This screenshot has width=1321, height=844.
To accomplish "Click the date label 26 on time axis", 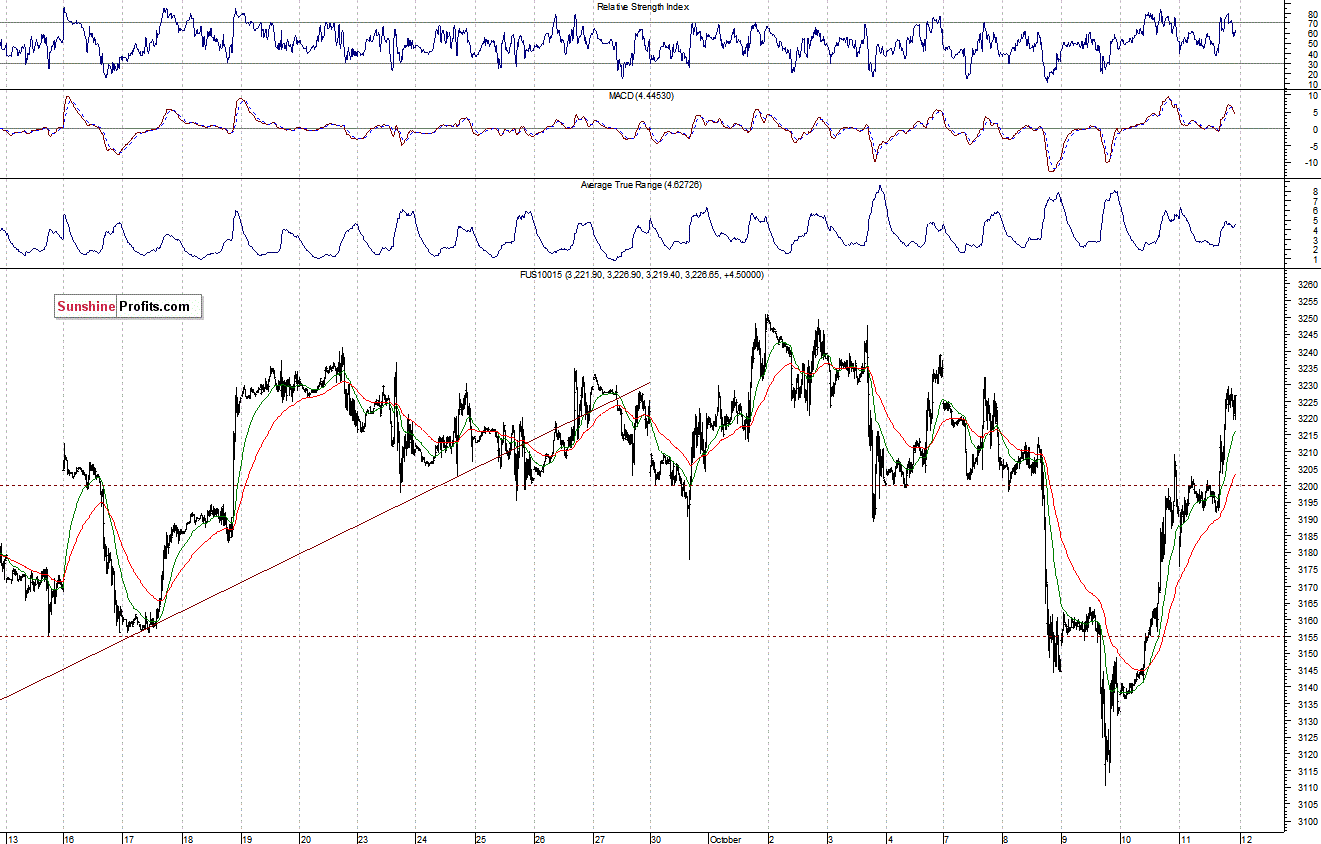I will point(540,839).
